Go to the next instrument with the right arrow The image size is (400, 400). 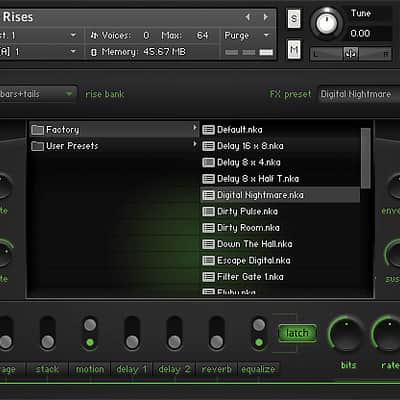click(x=266, y=17)
